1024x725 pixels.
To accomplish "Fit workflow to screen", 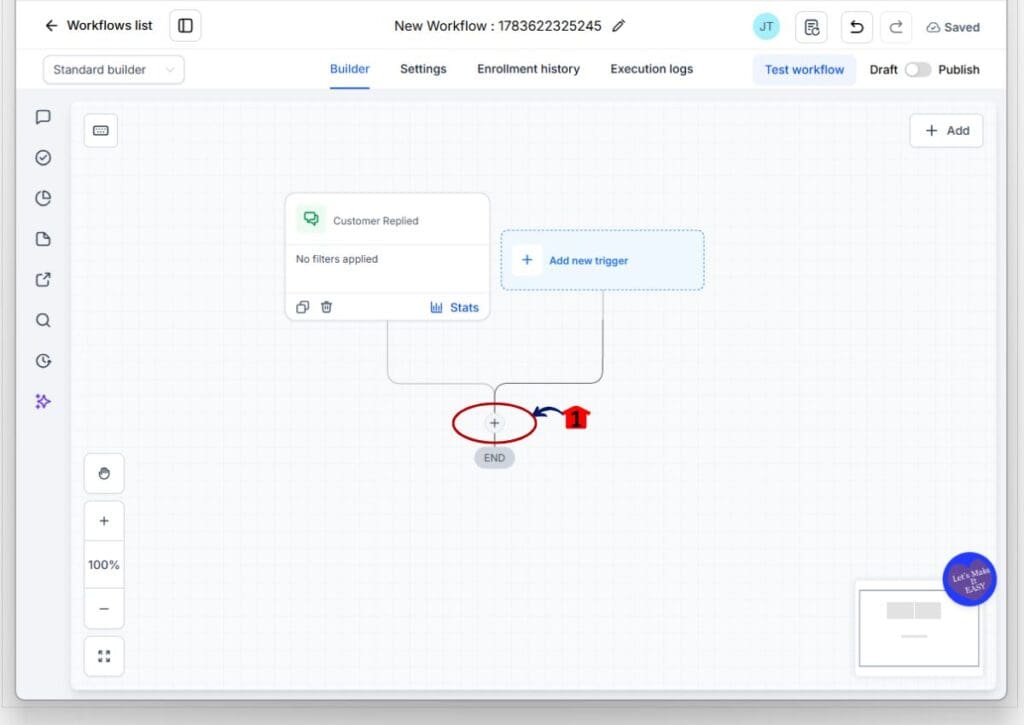I will tap(104, 656).
